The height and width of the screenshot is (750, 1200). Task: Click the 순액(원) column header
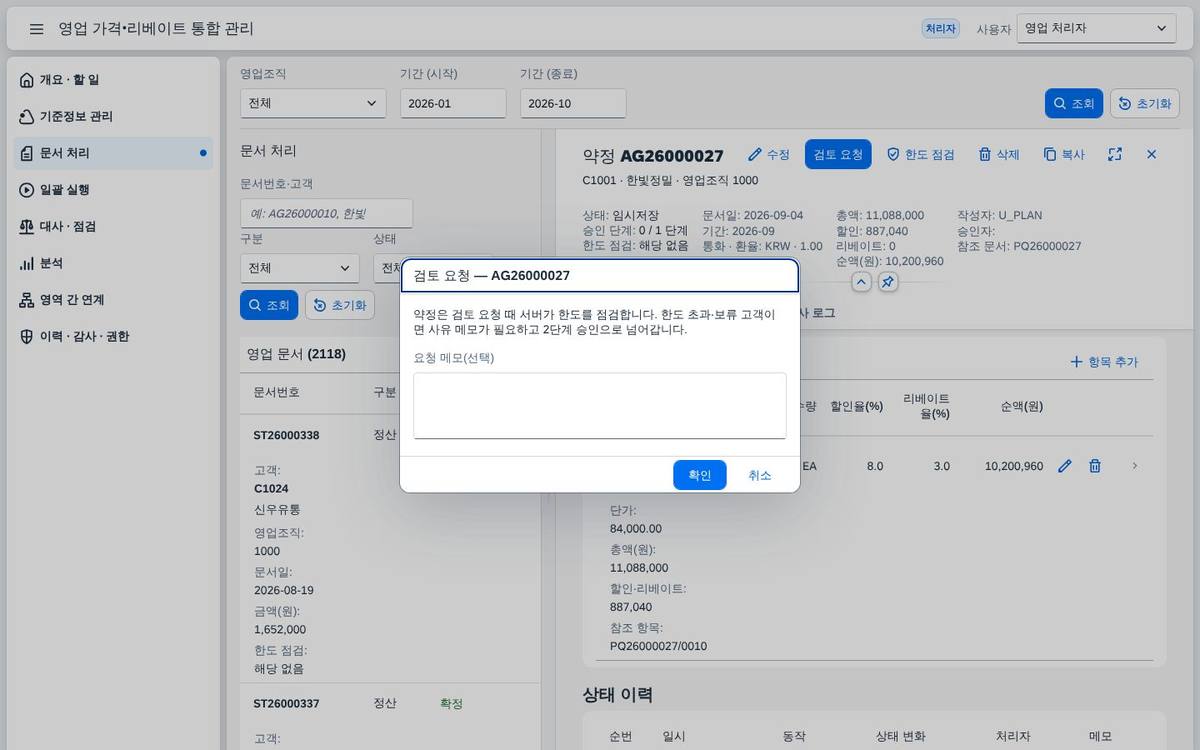click(1022, 407)
